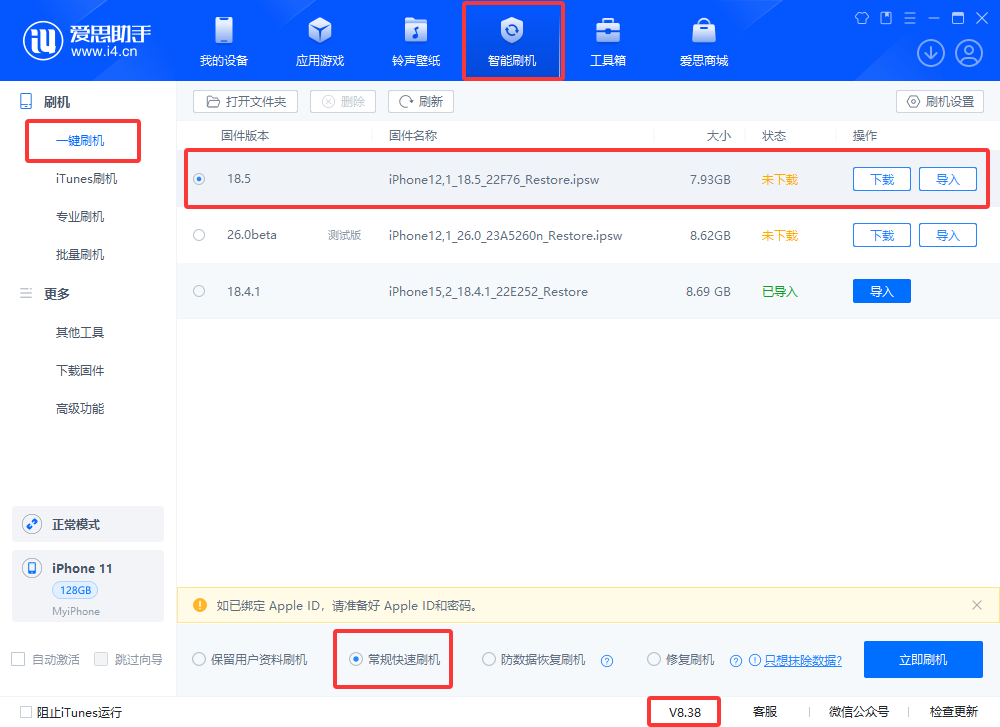Screen dimensions: 1000x727
Task: Go to 铃声壁纸 ringtones and wallpapers
Action: (x=416, y=41)
